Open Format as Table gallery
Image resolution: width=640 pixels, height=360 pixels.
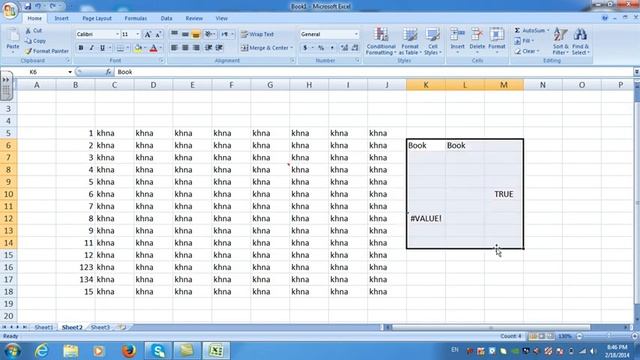click(410, 41)
